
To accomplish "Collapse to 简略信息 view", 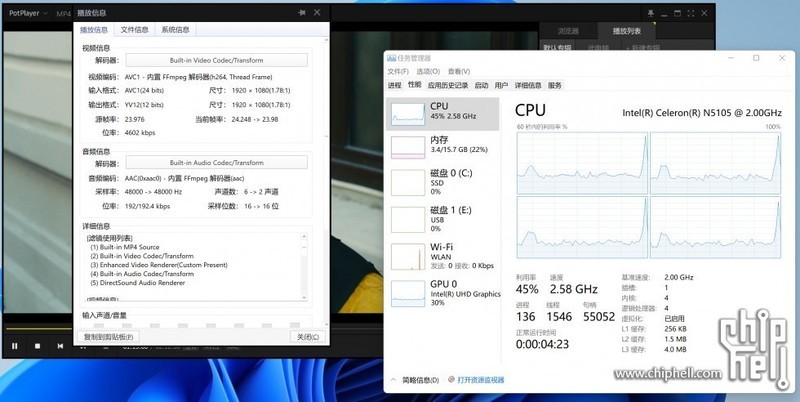I will click(415, 380).
